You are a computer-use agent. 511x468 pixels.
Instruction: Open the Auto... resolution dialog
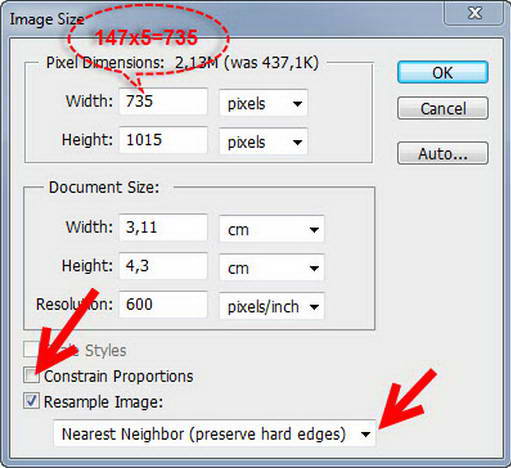pyautogui.click(x=443, y=153)
